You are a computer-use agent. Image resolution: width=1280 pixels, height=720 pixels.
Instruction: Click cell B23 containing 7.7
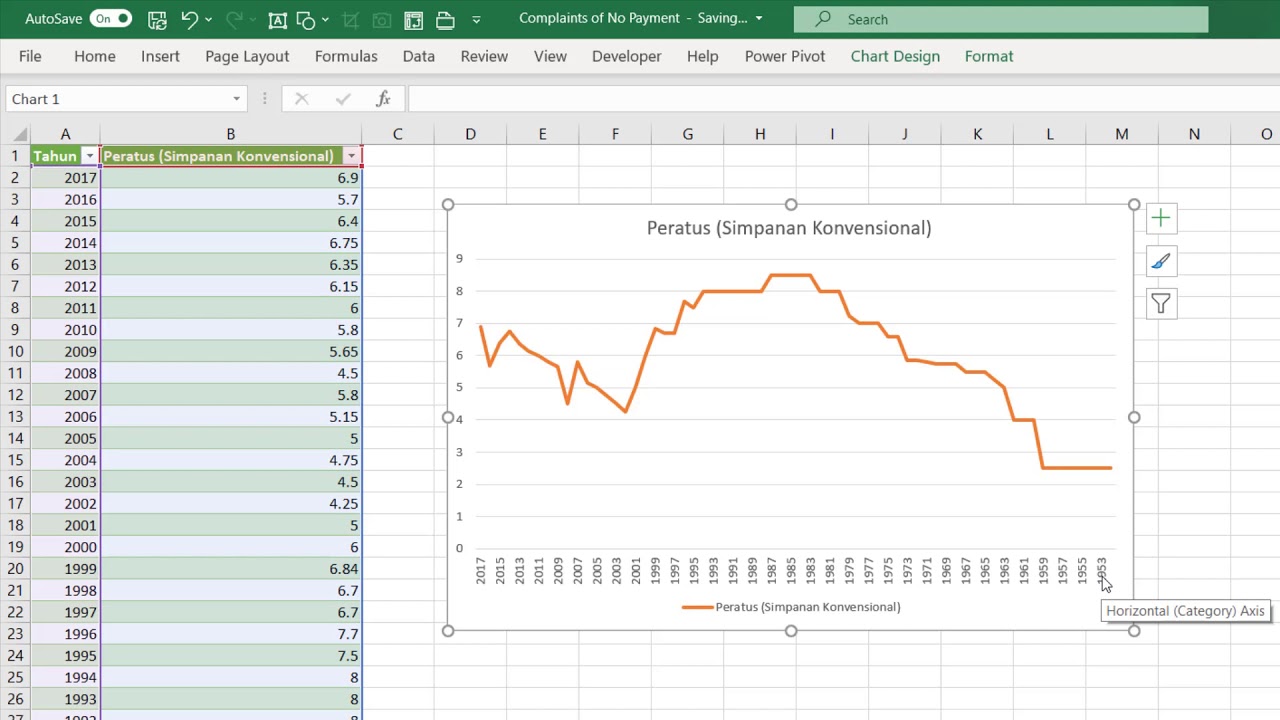(x=230, y=634)
